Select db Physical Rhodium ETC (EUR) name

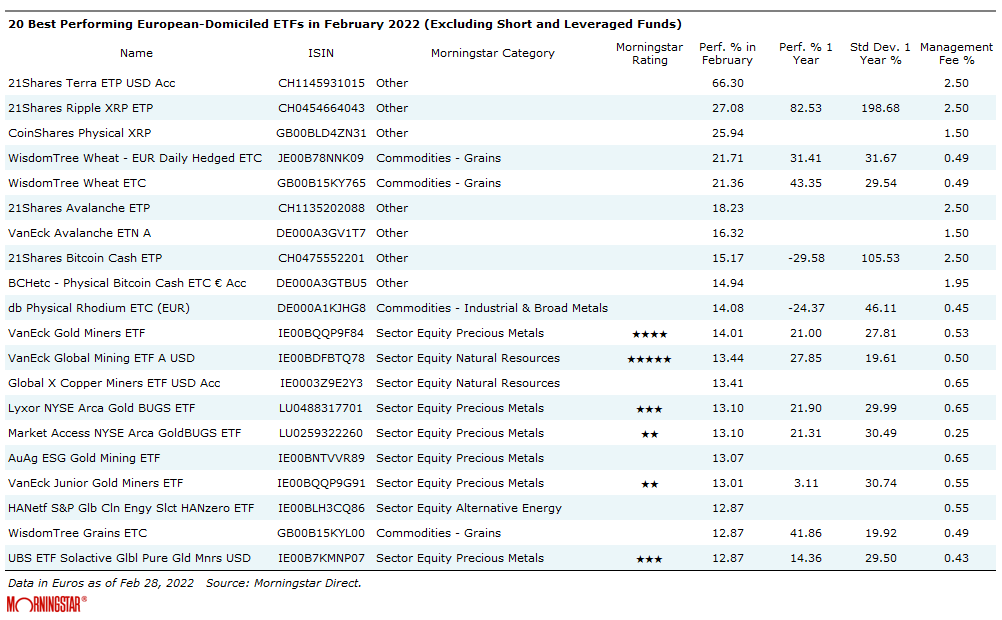98,308
